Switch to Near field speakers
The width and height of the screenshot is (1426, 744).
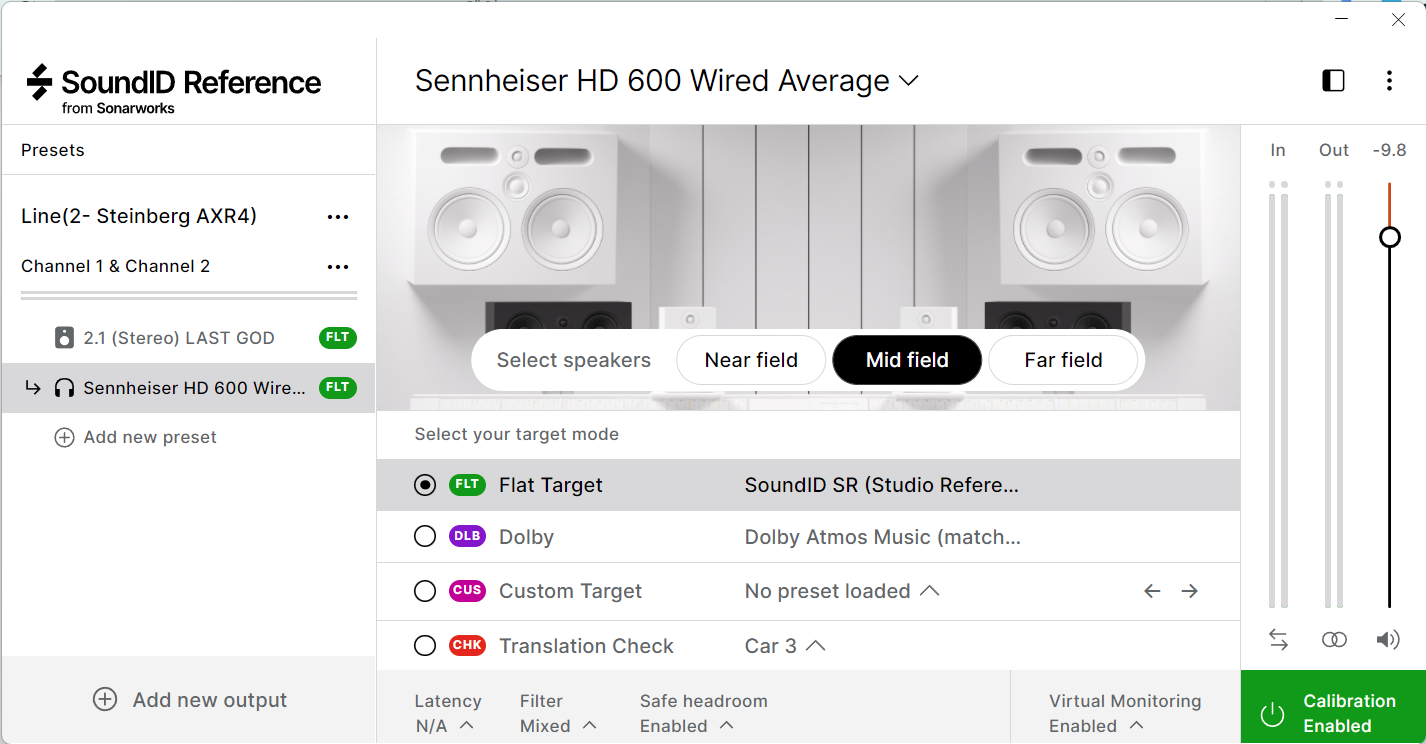click(751, 360)
